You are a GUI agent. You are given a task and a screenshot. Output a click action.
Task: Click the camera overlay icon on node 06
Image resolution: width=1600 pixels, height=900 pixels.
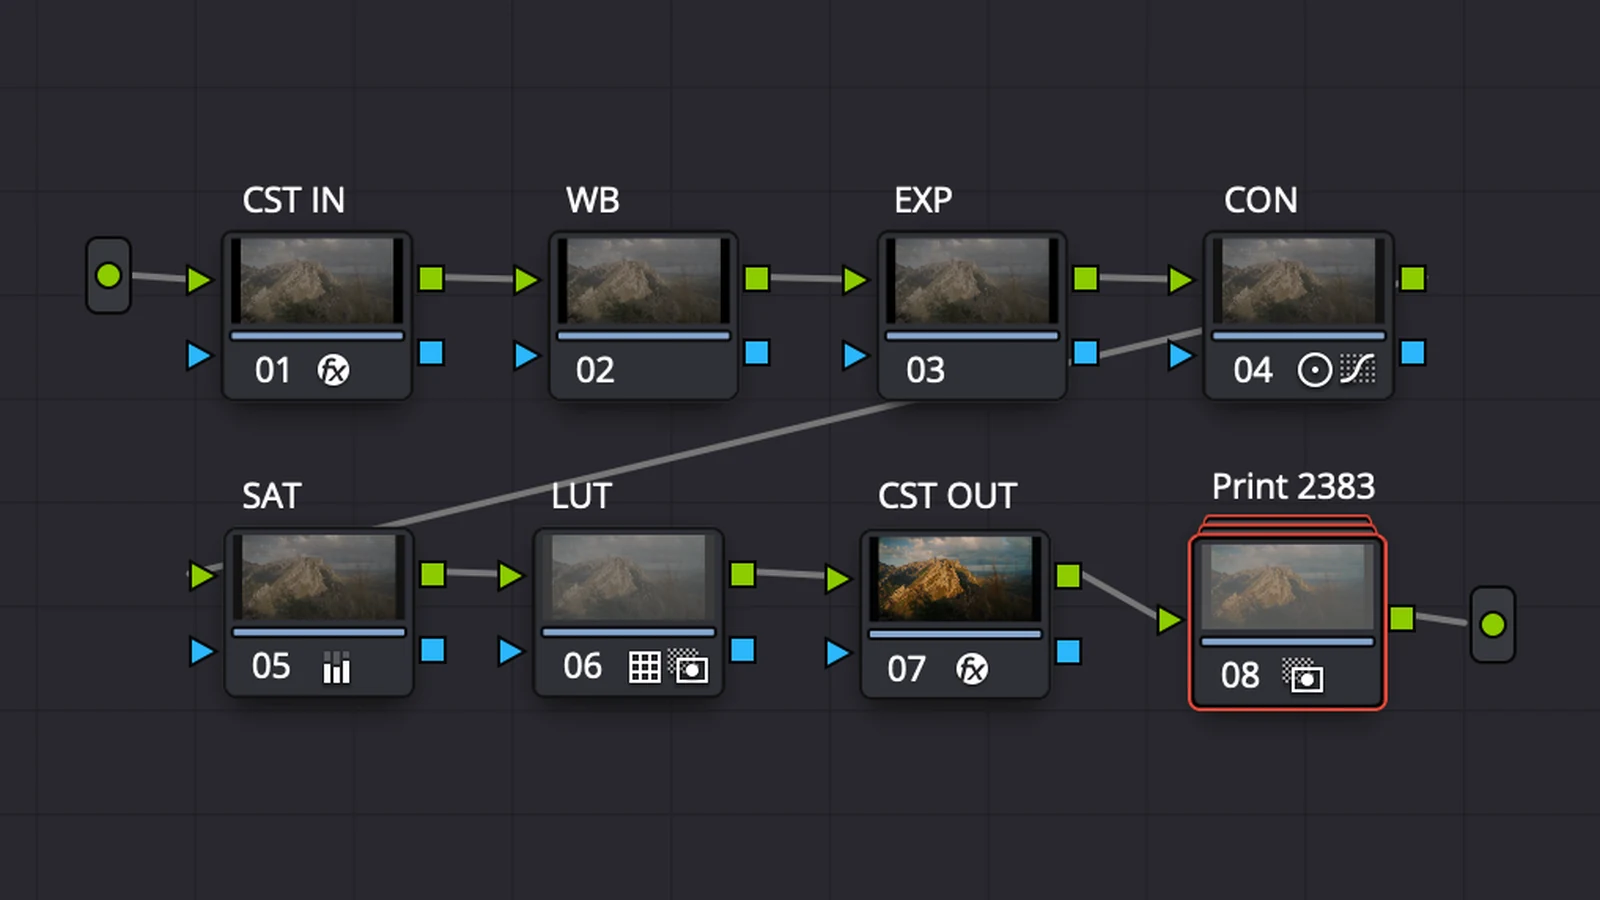coord(689,666)
